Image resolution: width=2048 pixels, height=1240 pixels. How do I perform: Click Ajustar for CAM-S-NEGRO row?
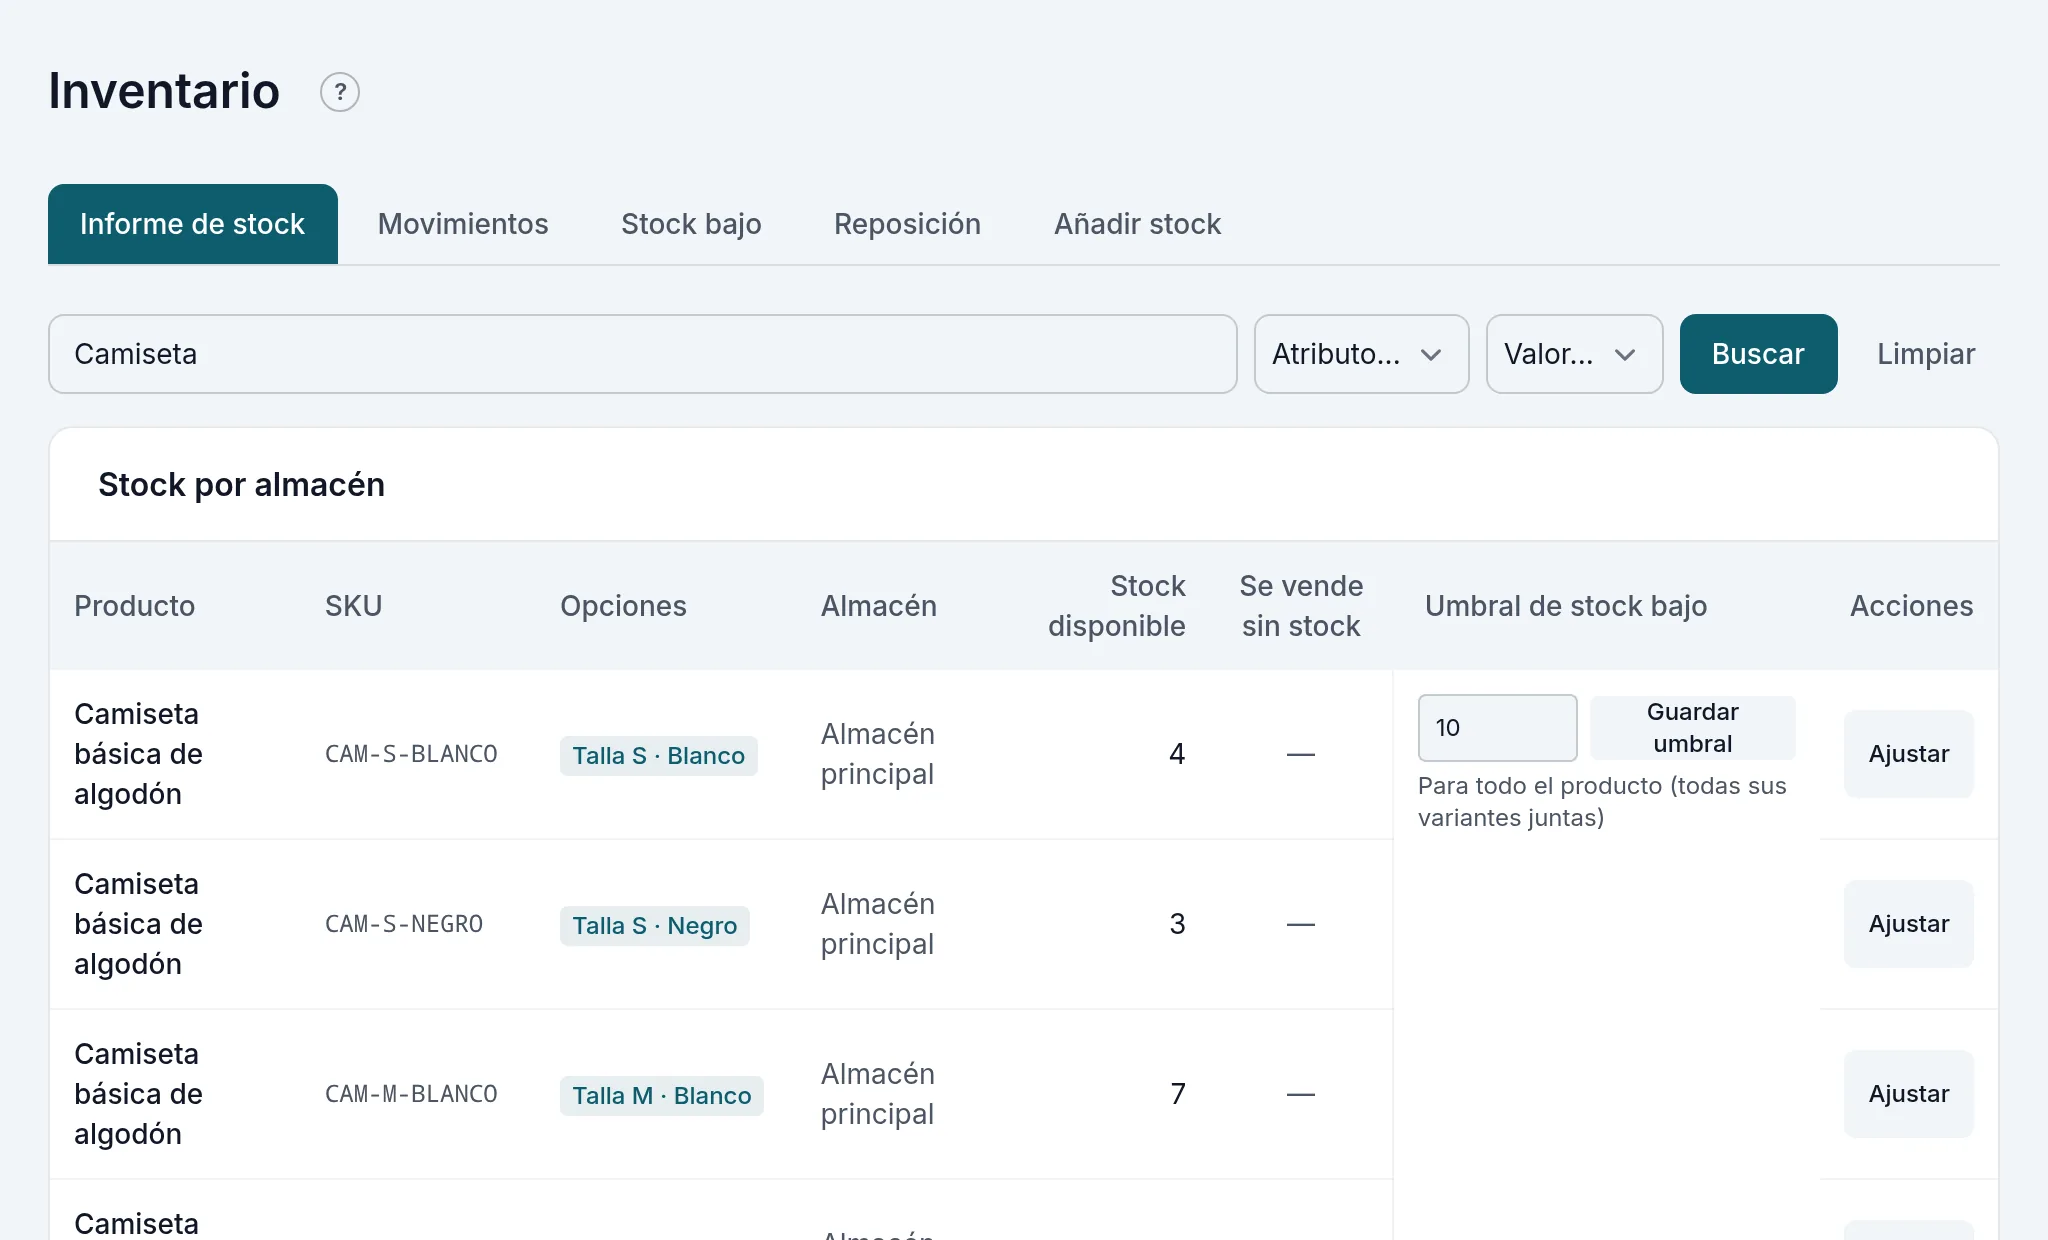(x=1908, y=924)
